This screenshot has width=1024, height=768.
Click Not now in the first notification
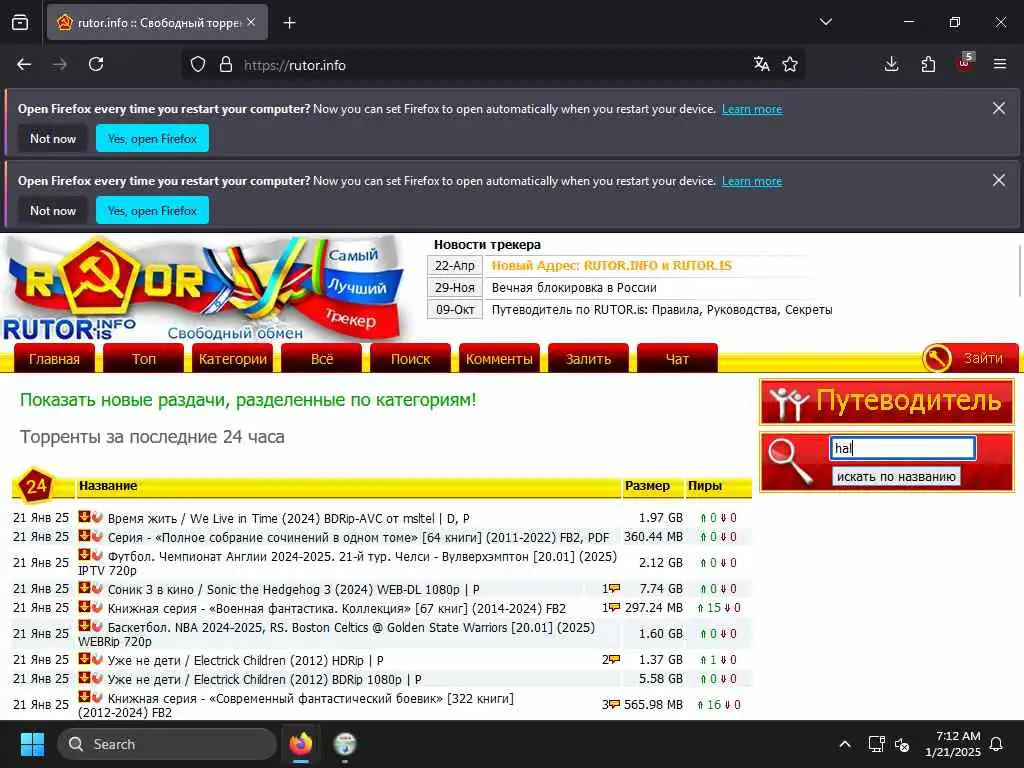[x=53, y=138]
